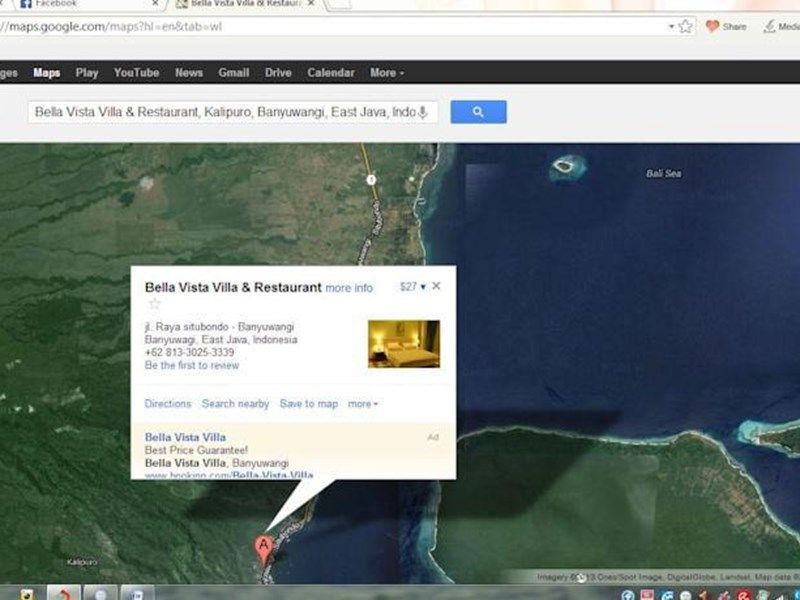Click the more info link

click(349, 288)
